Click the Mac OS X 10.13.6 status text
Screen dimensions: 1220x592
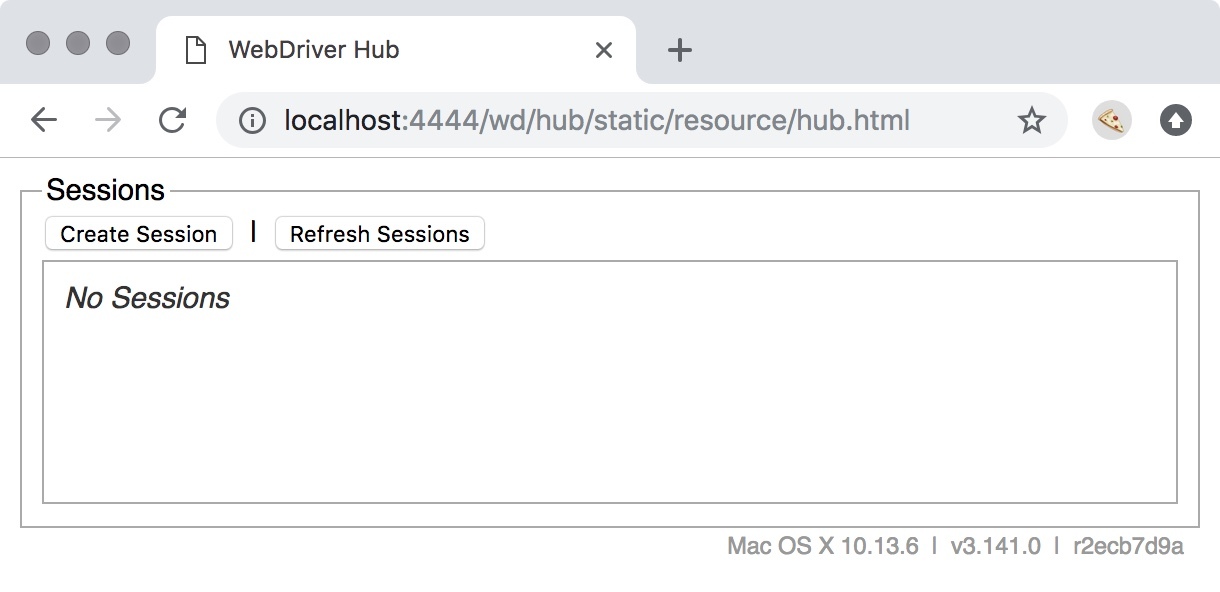[822, 546]
